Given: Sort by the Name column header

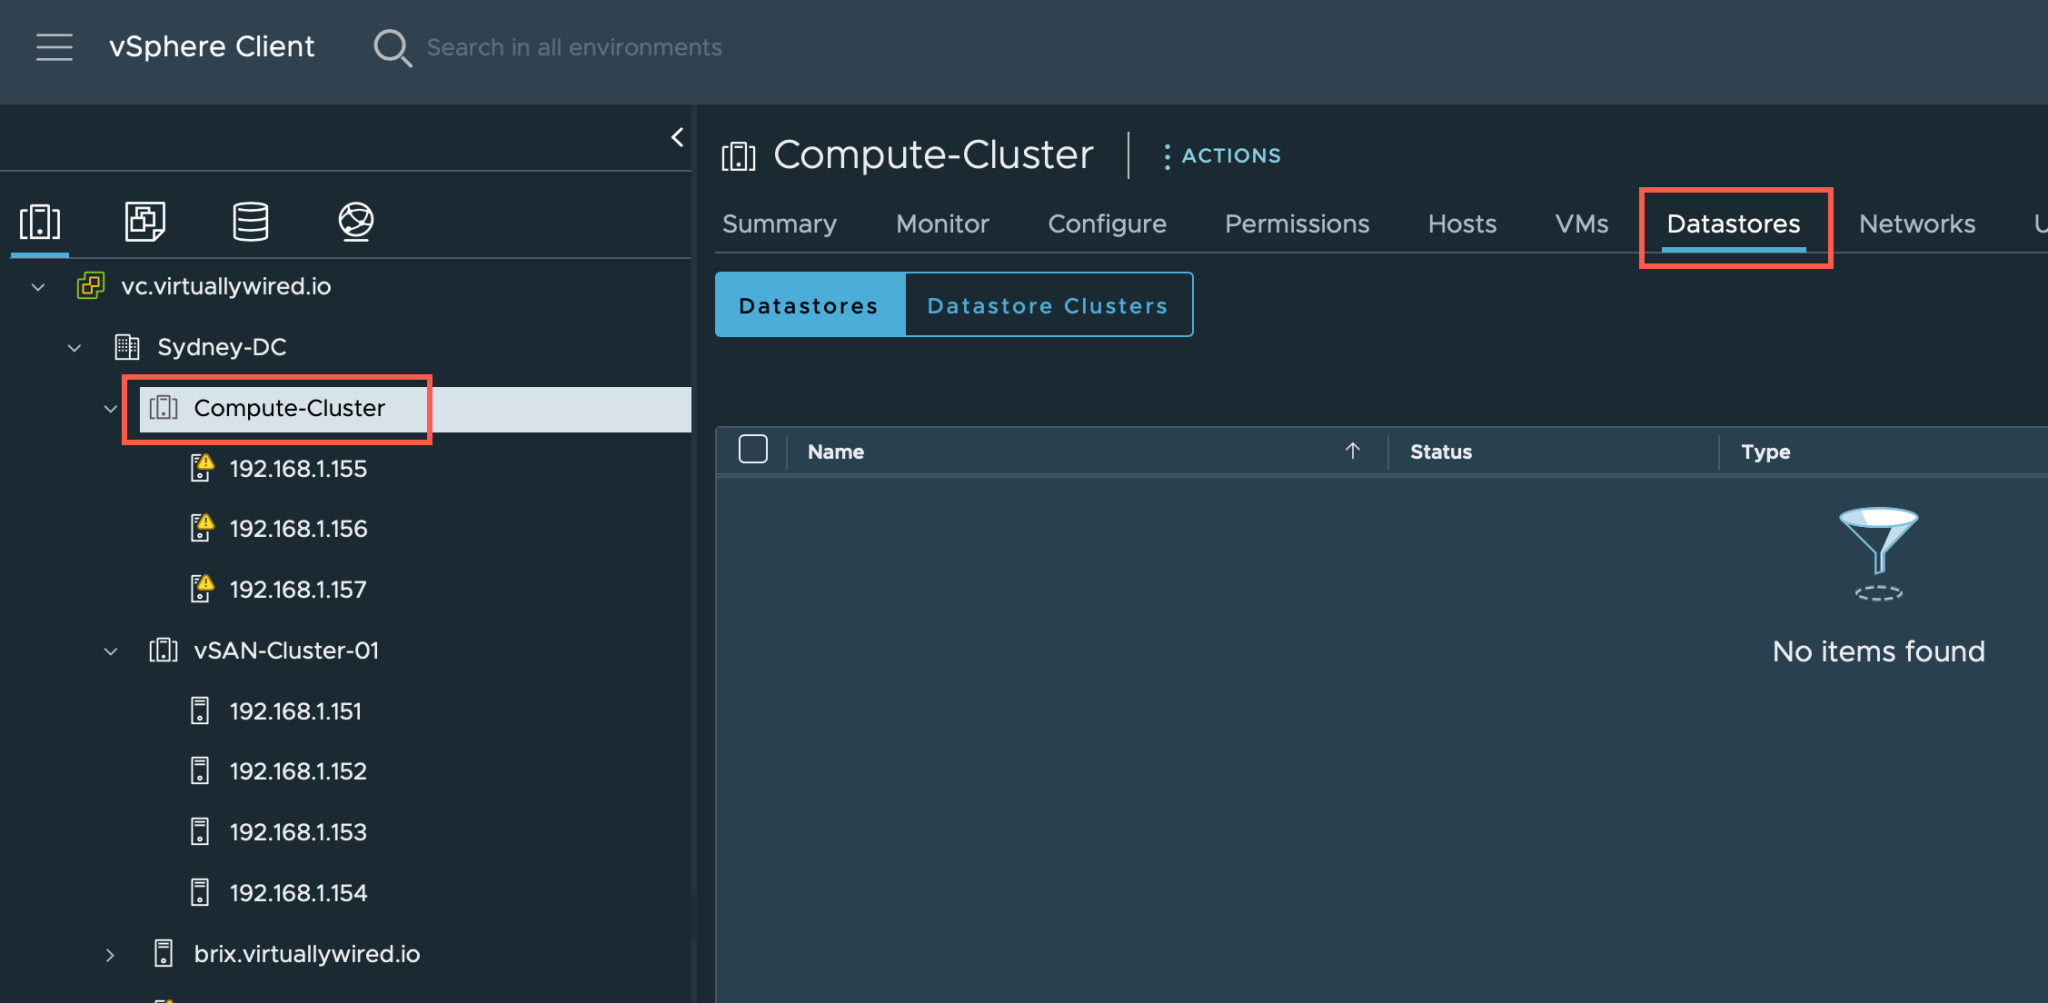Looking at the screenshot, I should pos(836,451).
